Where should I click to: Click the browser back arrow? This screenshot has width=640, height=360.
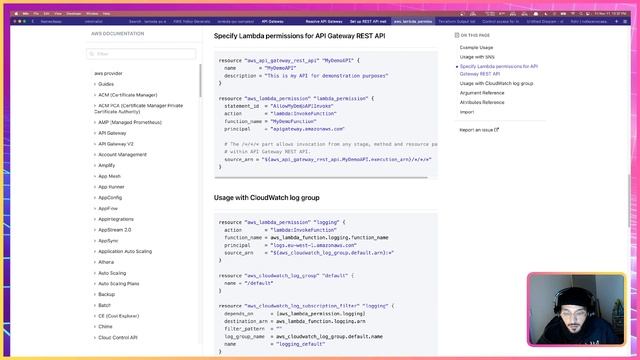33,21
